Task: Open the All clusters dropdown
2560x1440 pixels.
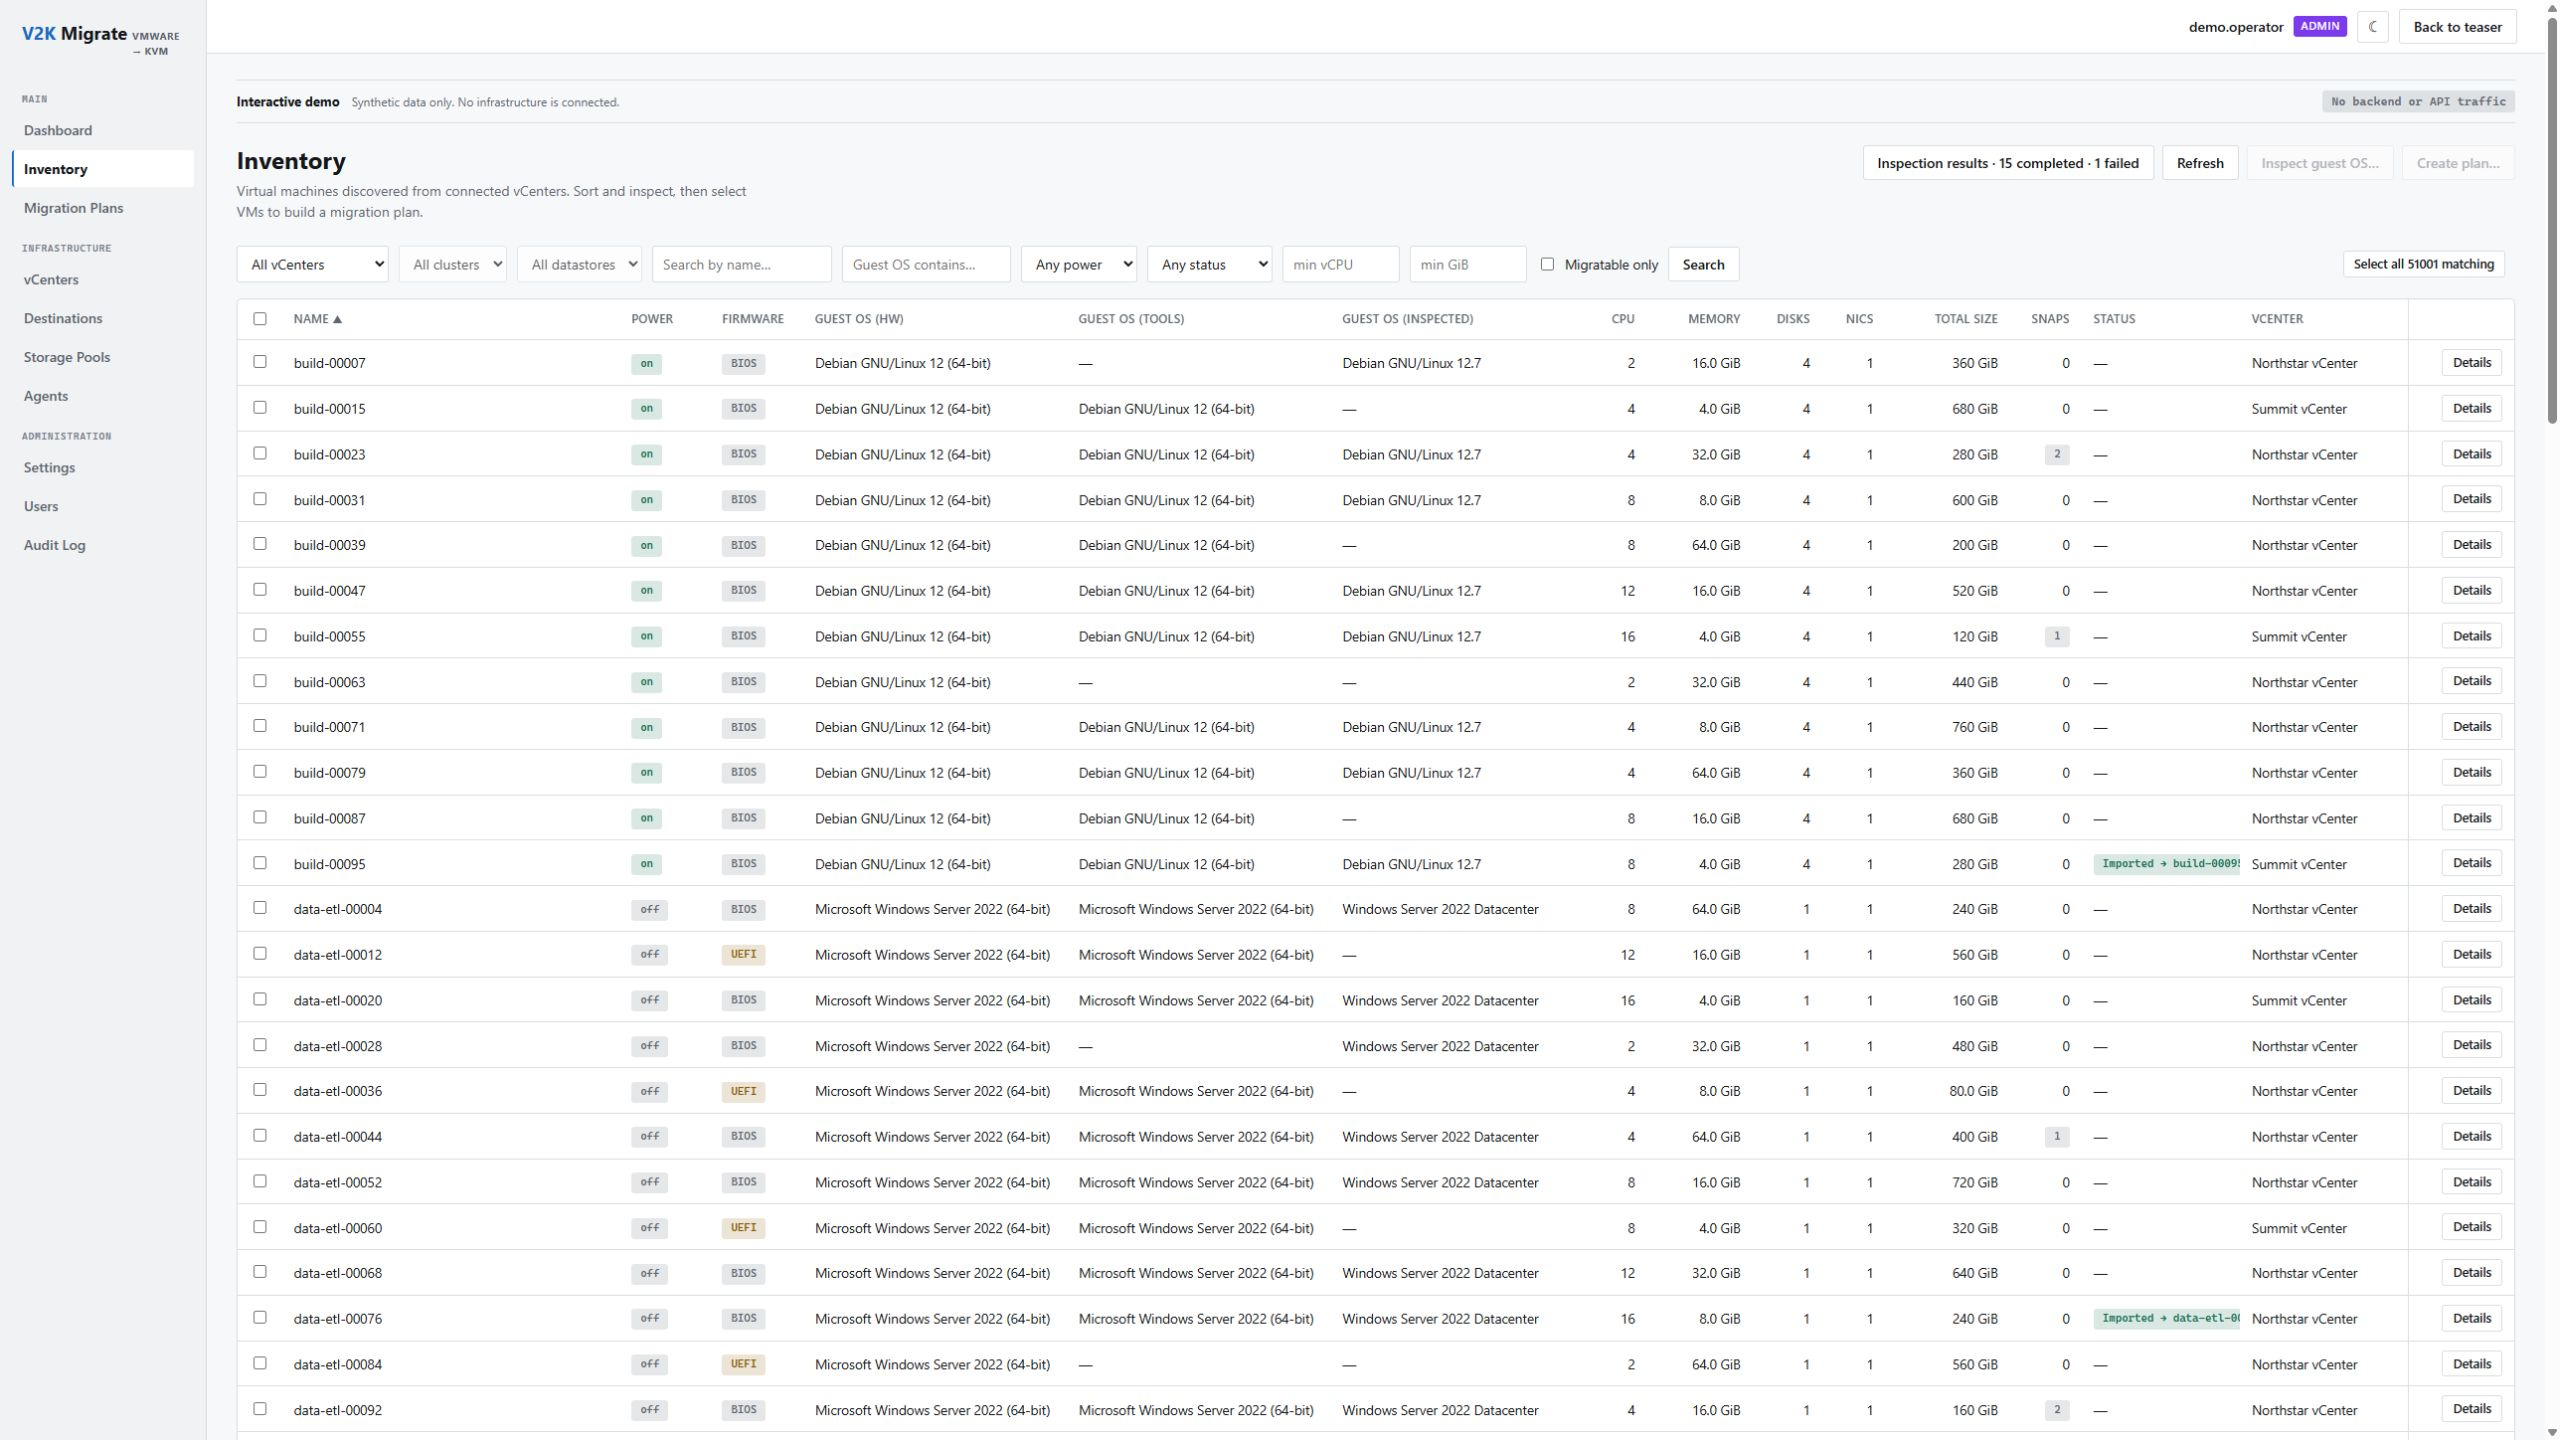Action: tap(452, 265)
